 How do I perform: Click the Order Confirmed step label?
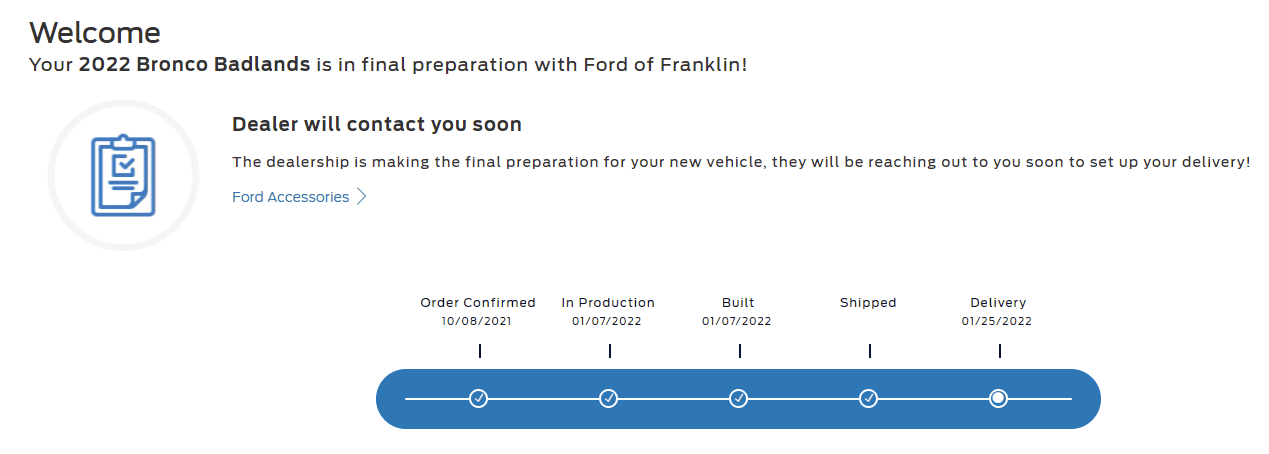478,302
